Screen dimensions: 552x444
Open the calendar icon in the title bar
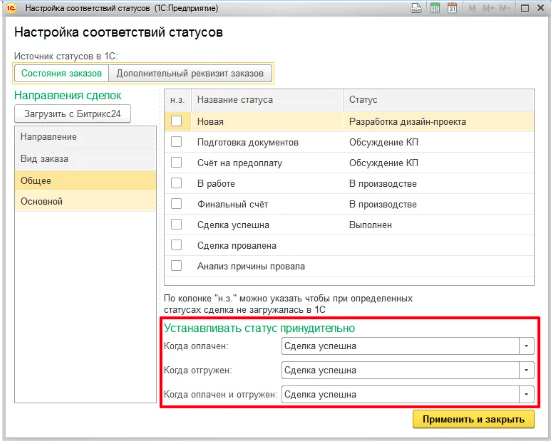[452, 8]
